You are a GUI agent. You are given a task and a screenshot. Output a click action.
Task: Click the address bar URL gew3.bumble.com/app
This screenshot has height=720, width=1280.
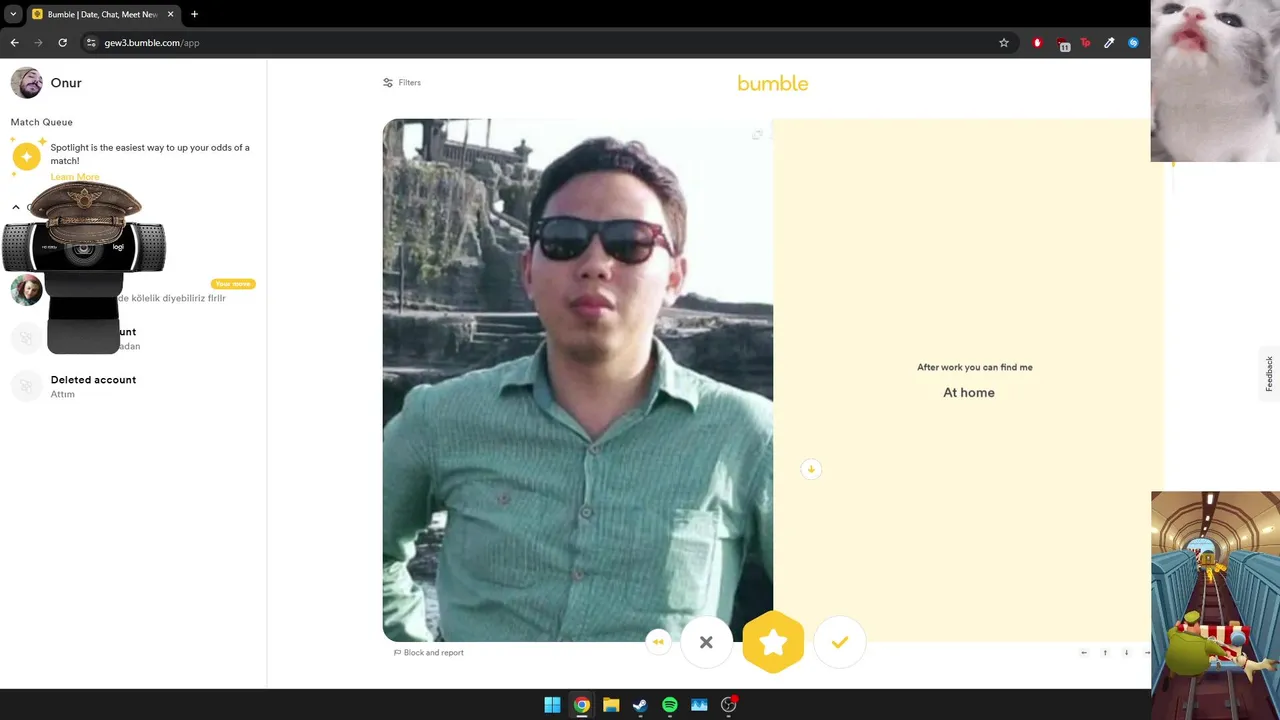pos(152,43)
